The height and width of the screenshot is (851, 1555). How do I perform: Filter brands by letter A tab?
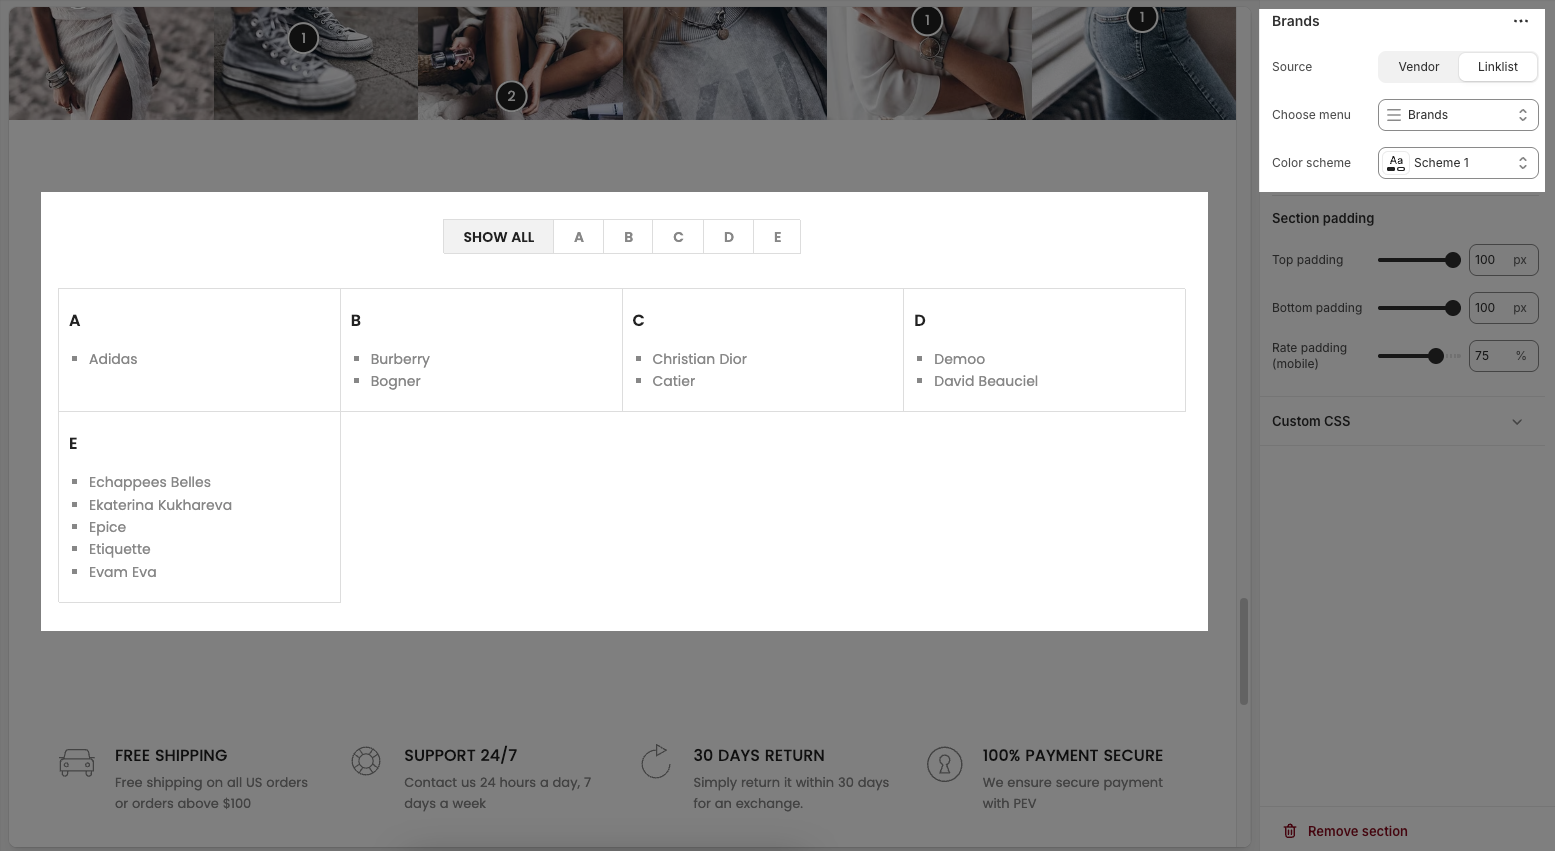(x=579, y=237)
